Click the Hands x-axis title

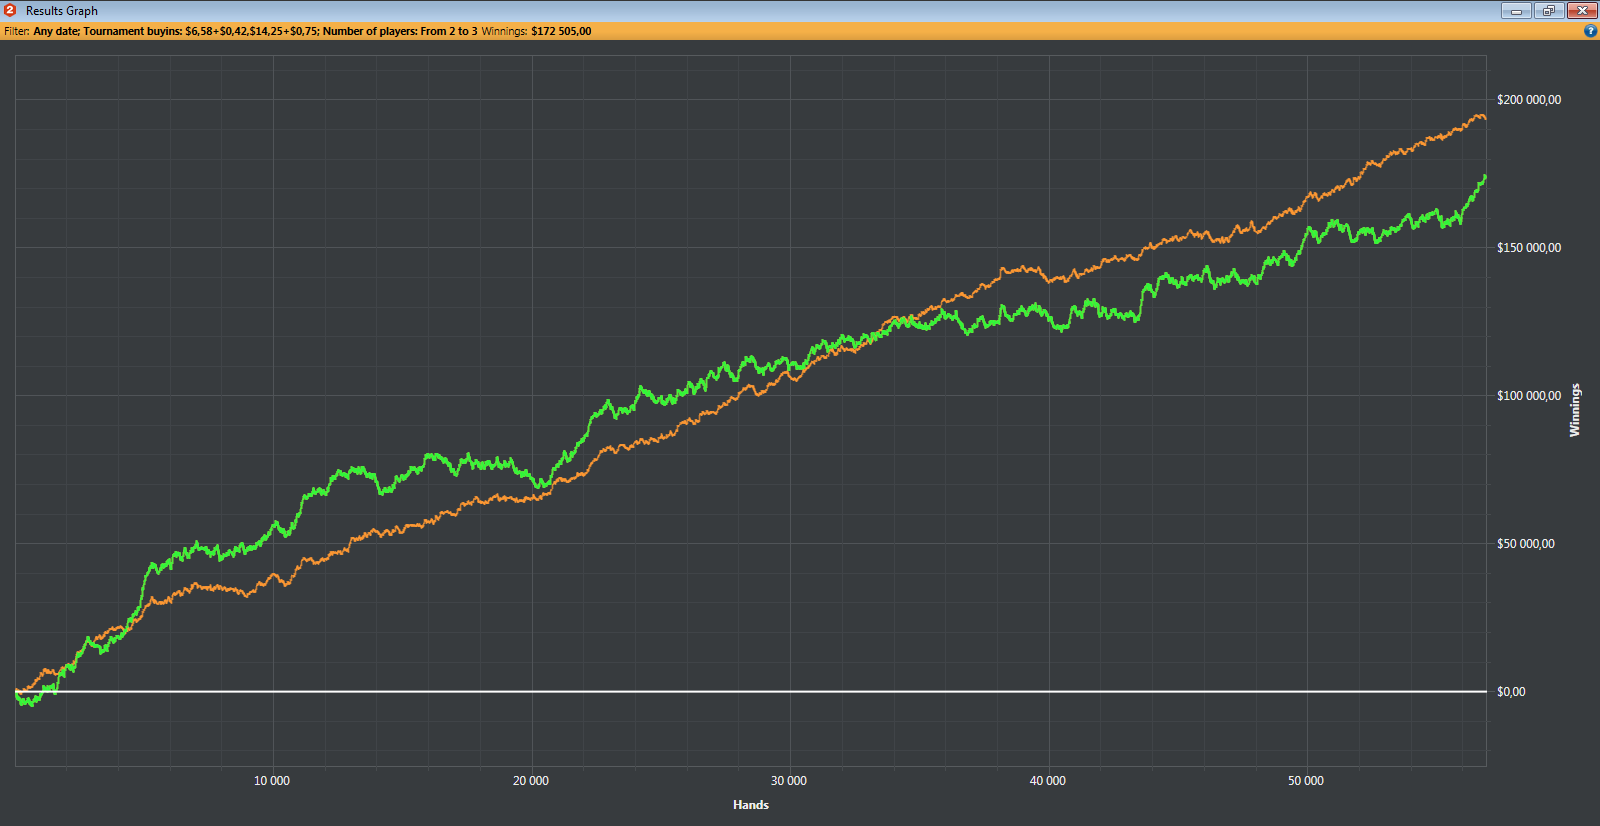(751, 805)
